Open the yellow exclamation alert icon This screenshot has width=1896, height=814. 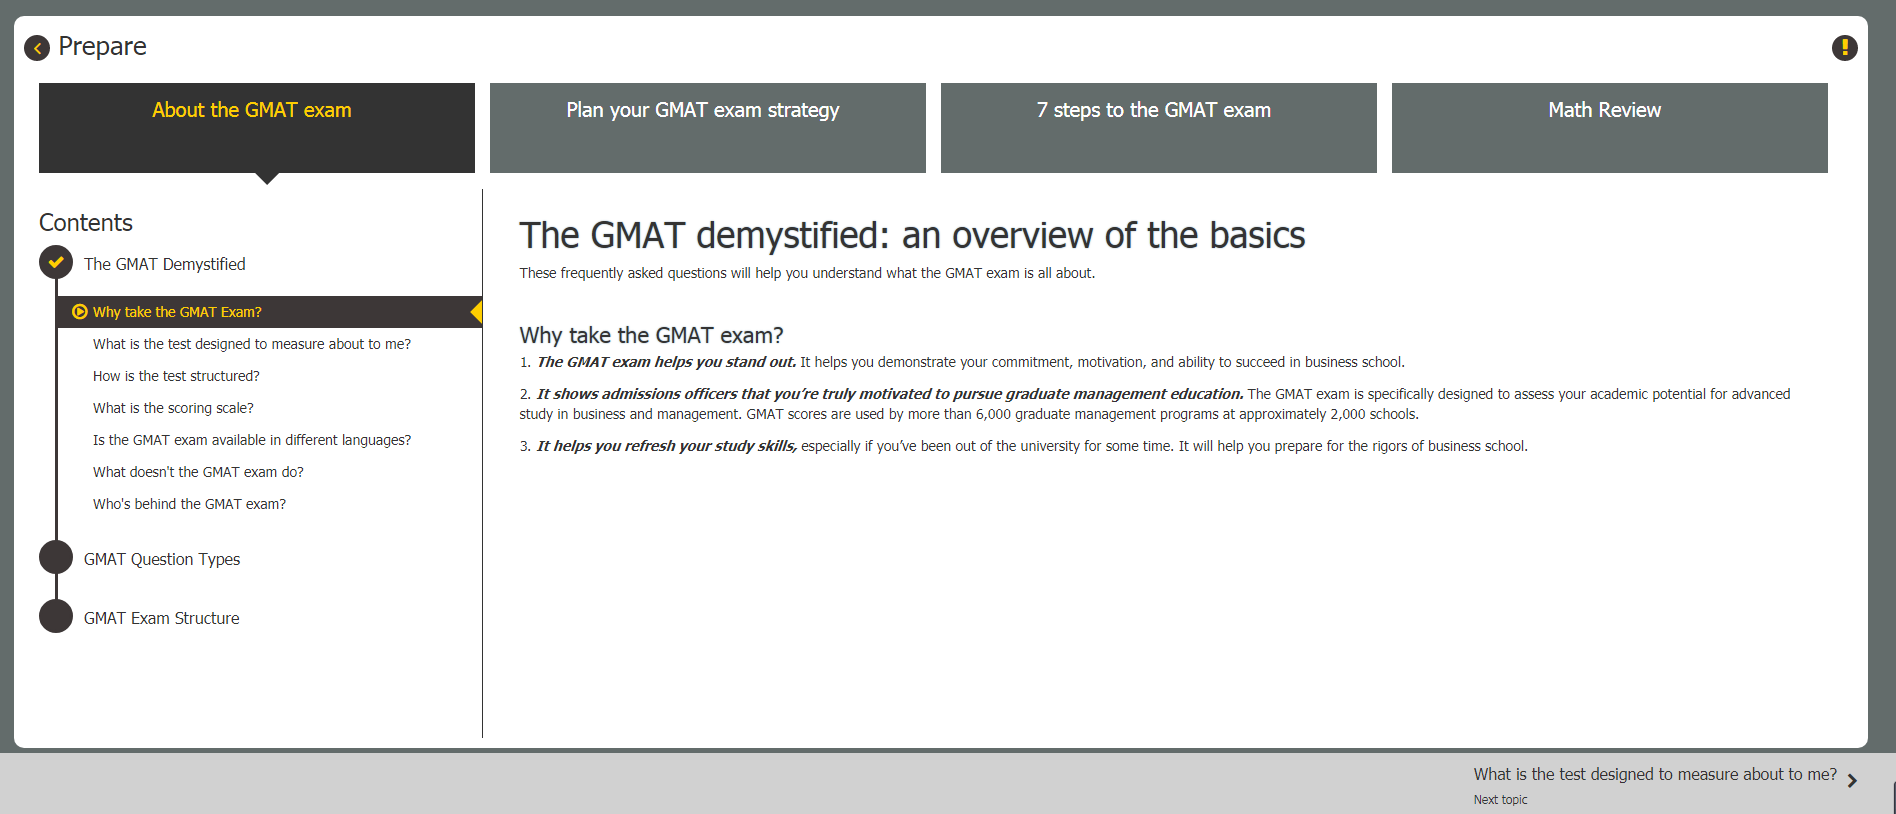pos(1844,48)
